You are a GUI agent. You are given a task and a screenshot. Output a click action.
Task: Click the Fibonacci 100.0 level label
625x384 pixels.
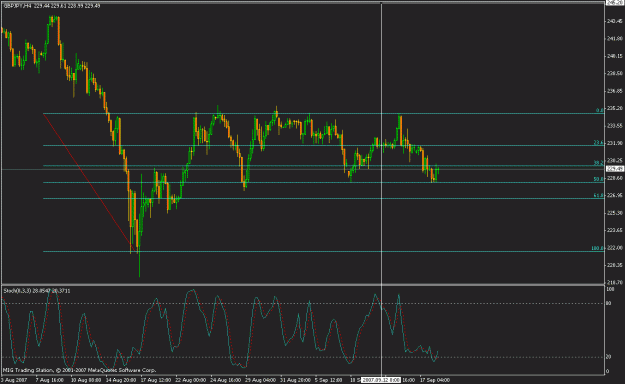[x=597, y=248]
